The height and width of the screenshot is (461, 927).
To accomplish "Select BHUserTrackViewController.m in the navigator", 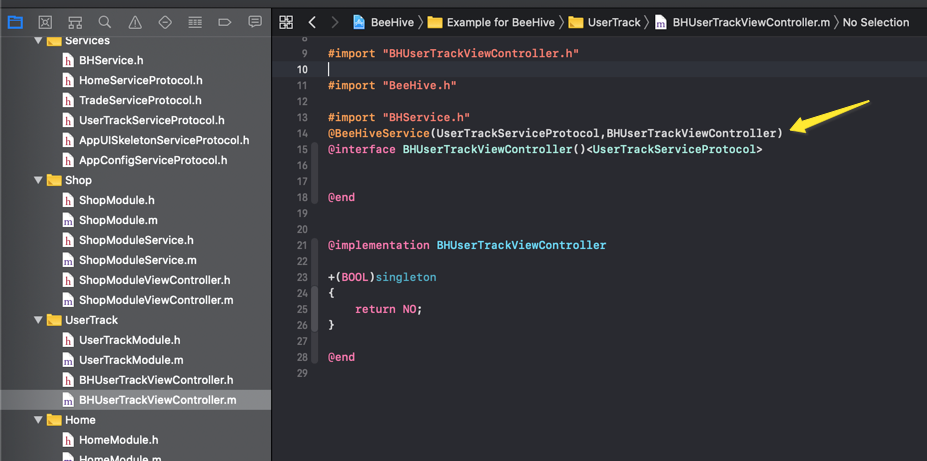I will [x=135, y=400].
